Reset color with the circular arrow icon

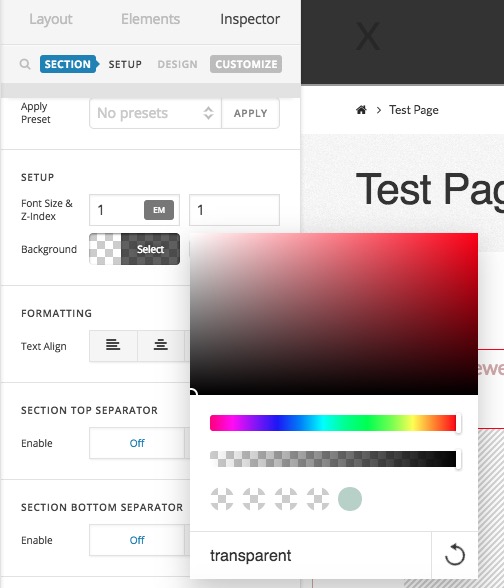(x=454, y=555)
